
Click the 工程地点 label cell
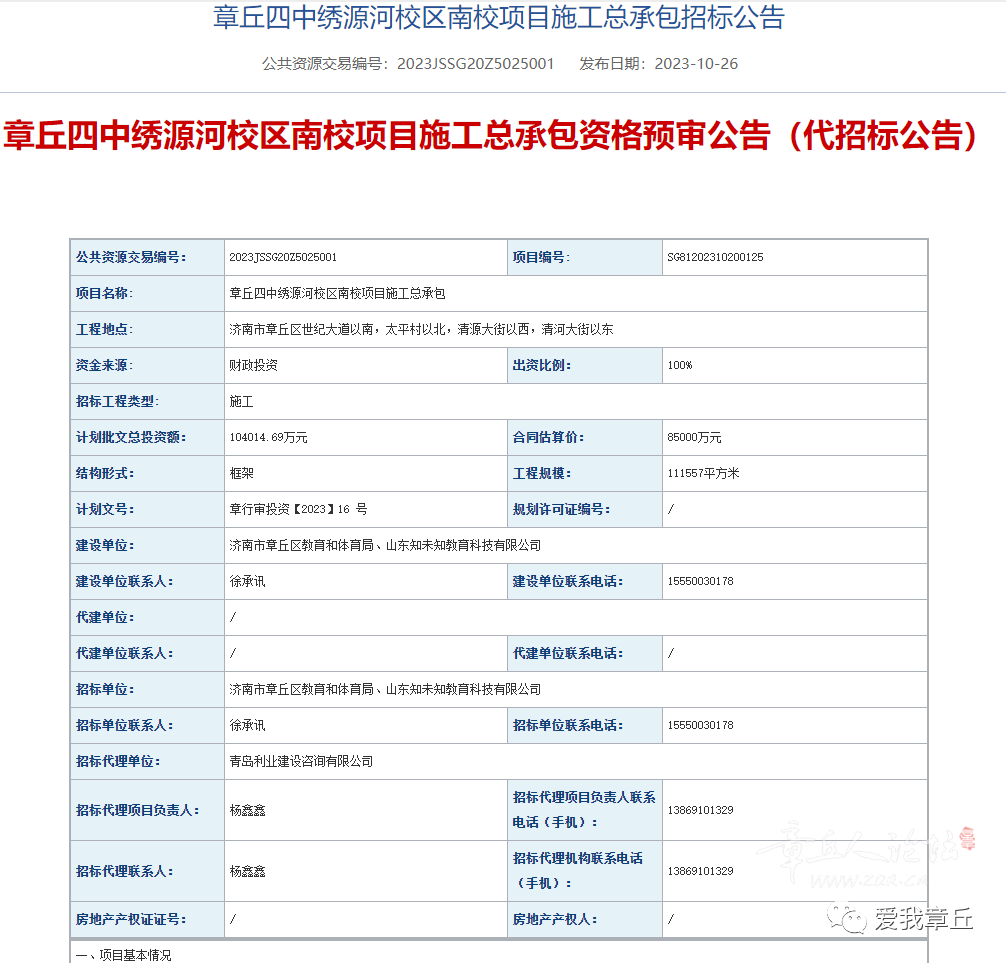[148, 329]
